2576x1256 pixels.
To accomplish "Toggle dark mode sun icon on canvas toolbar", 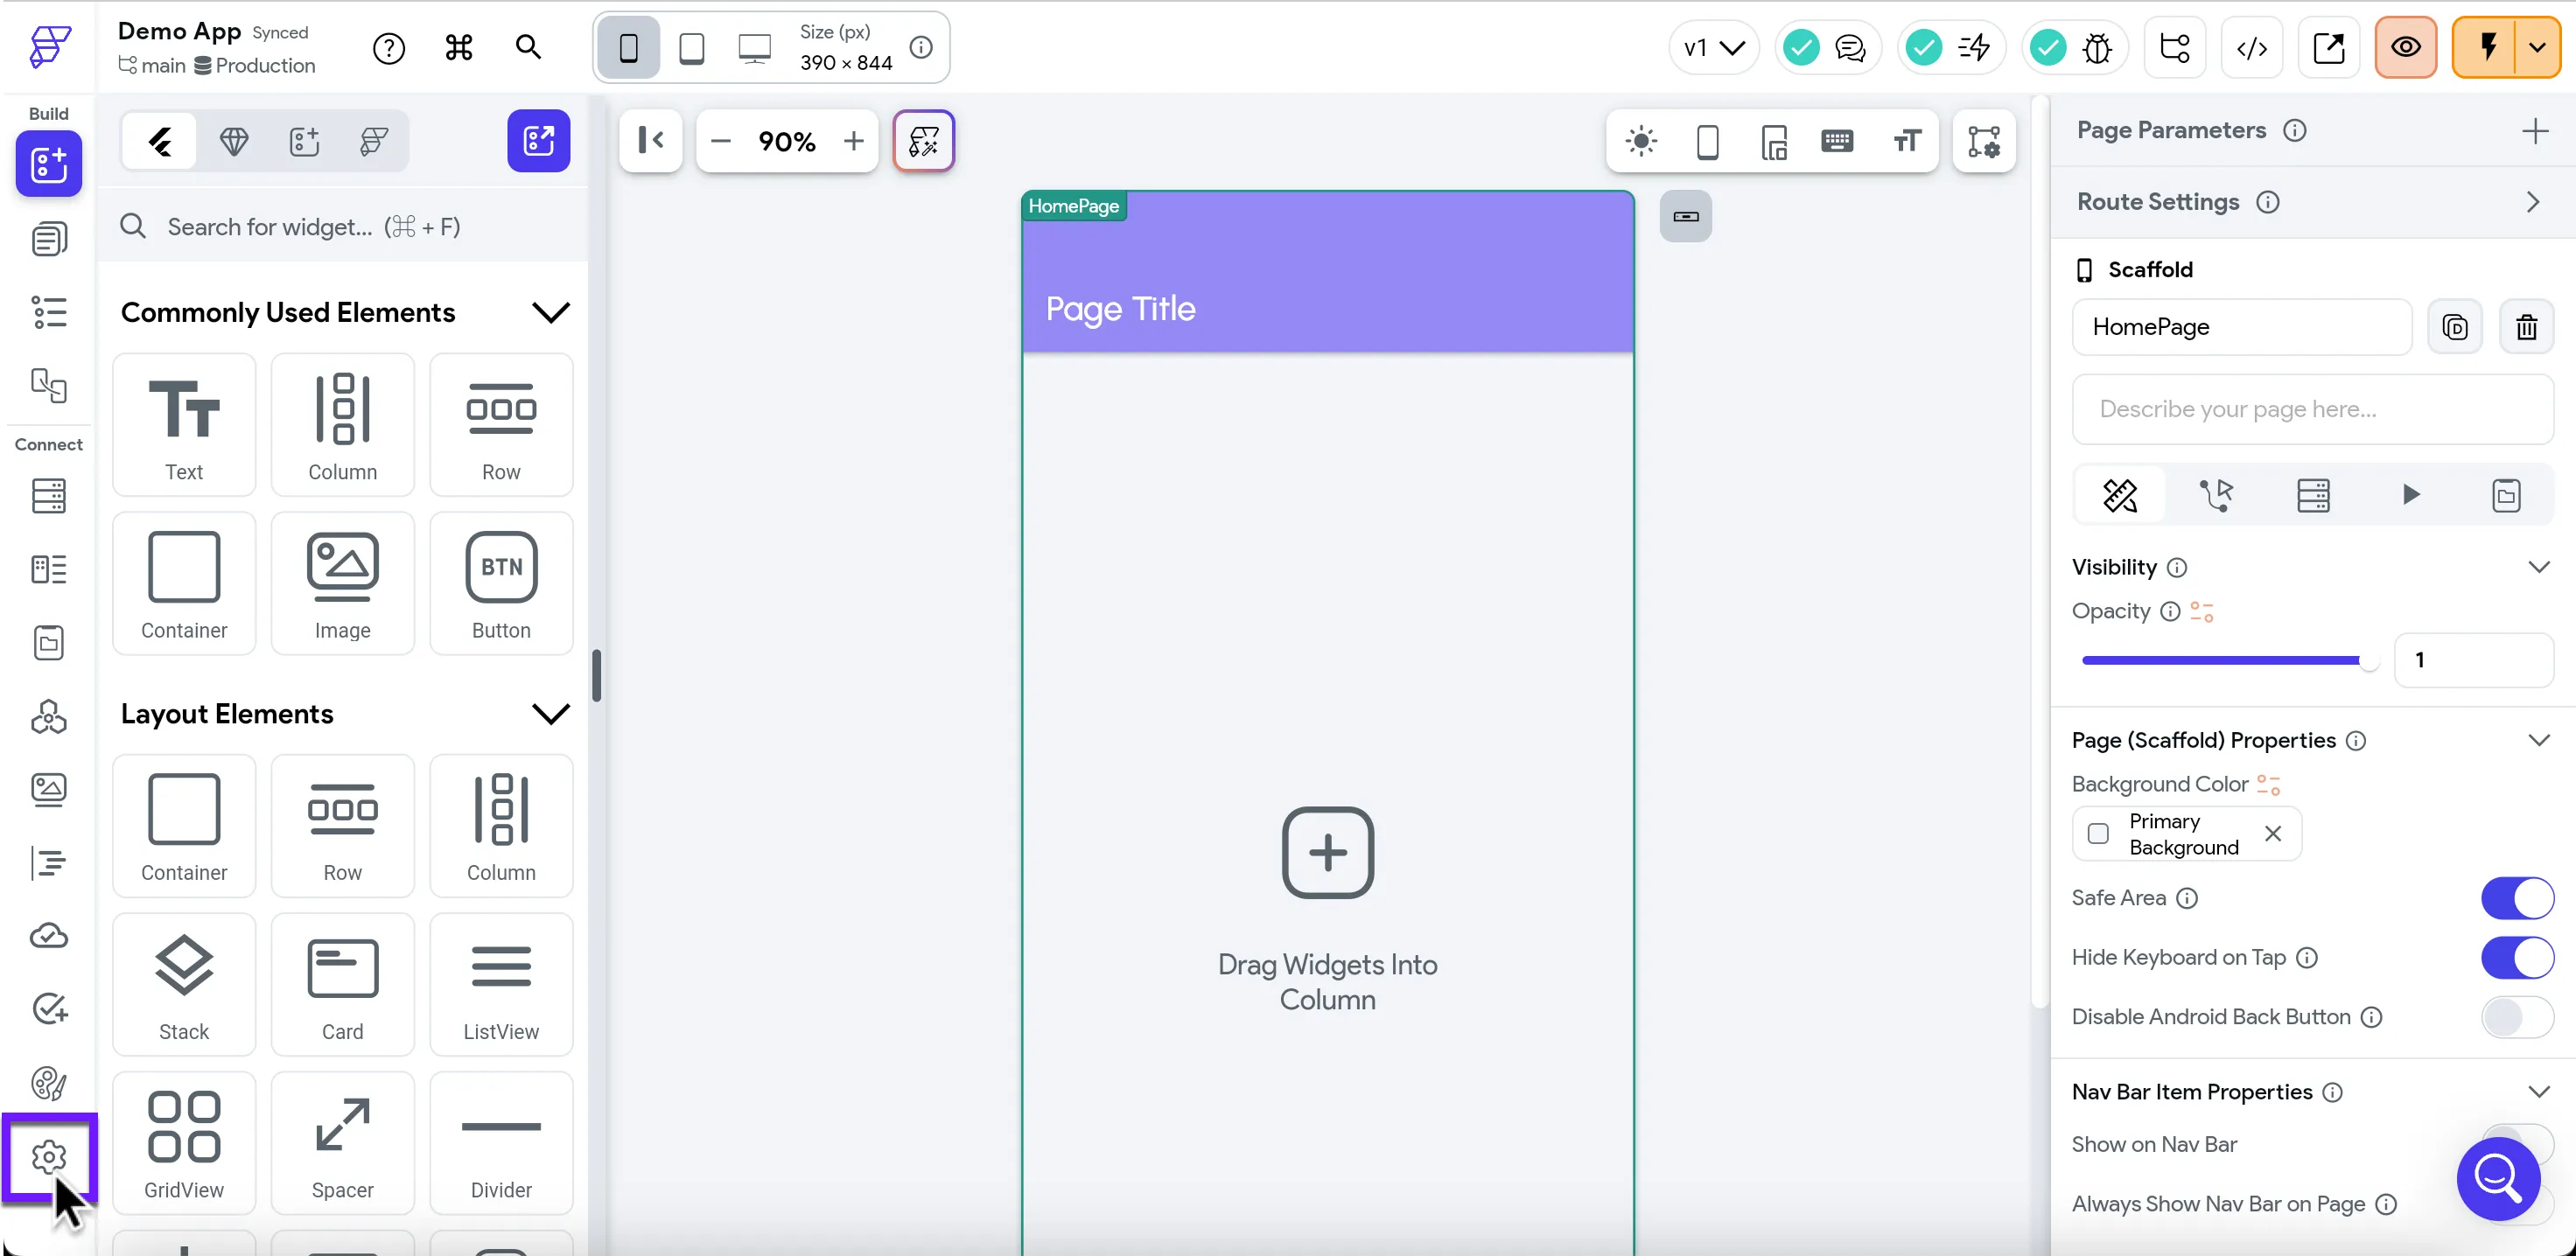I will pos(1641,142).
